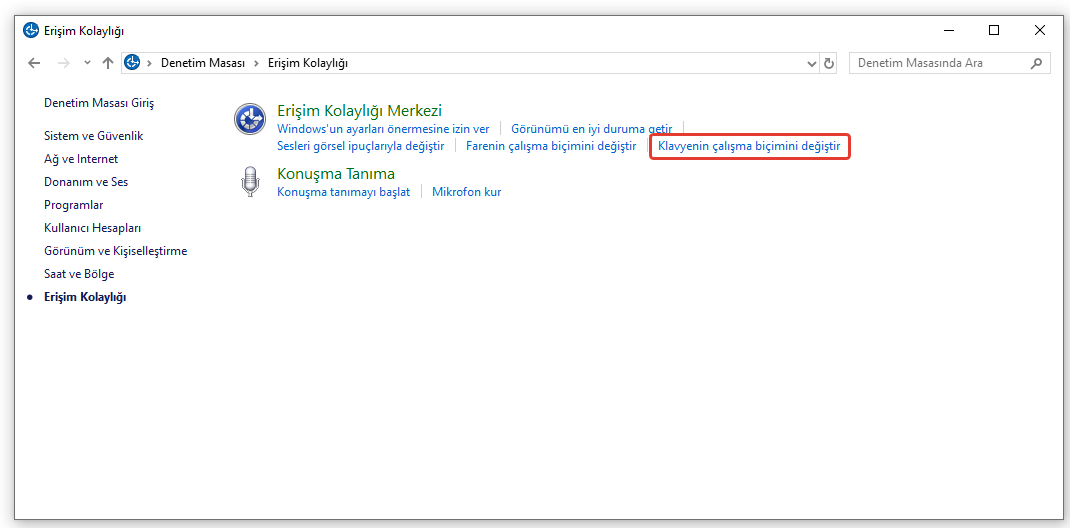Viewport: 1070px width, 528px height.
Task: Refresh the page with the refresh icon
Action: [x=829, y=63]
